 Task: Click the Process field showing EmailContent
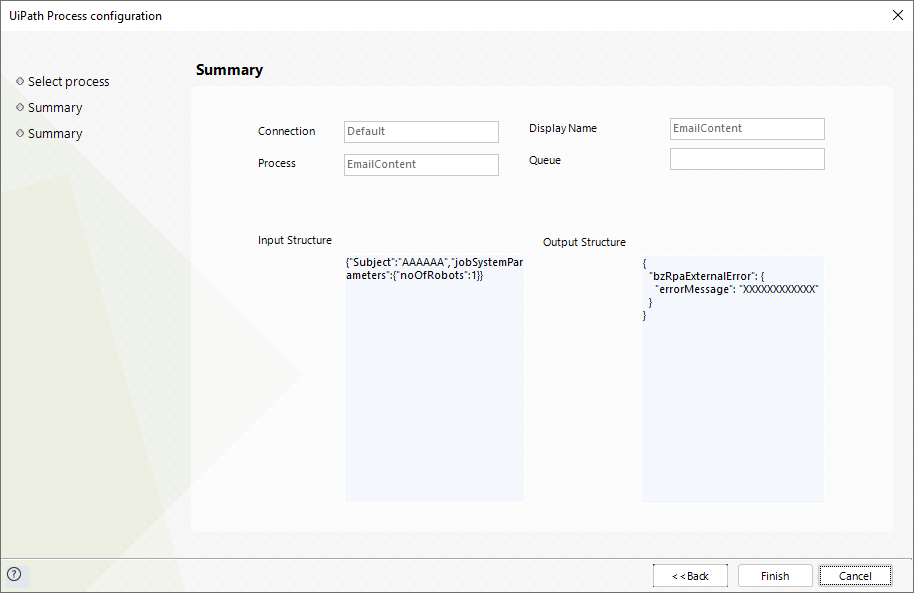421,164
